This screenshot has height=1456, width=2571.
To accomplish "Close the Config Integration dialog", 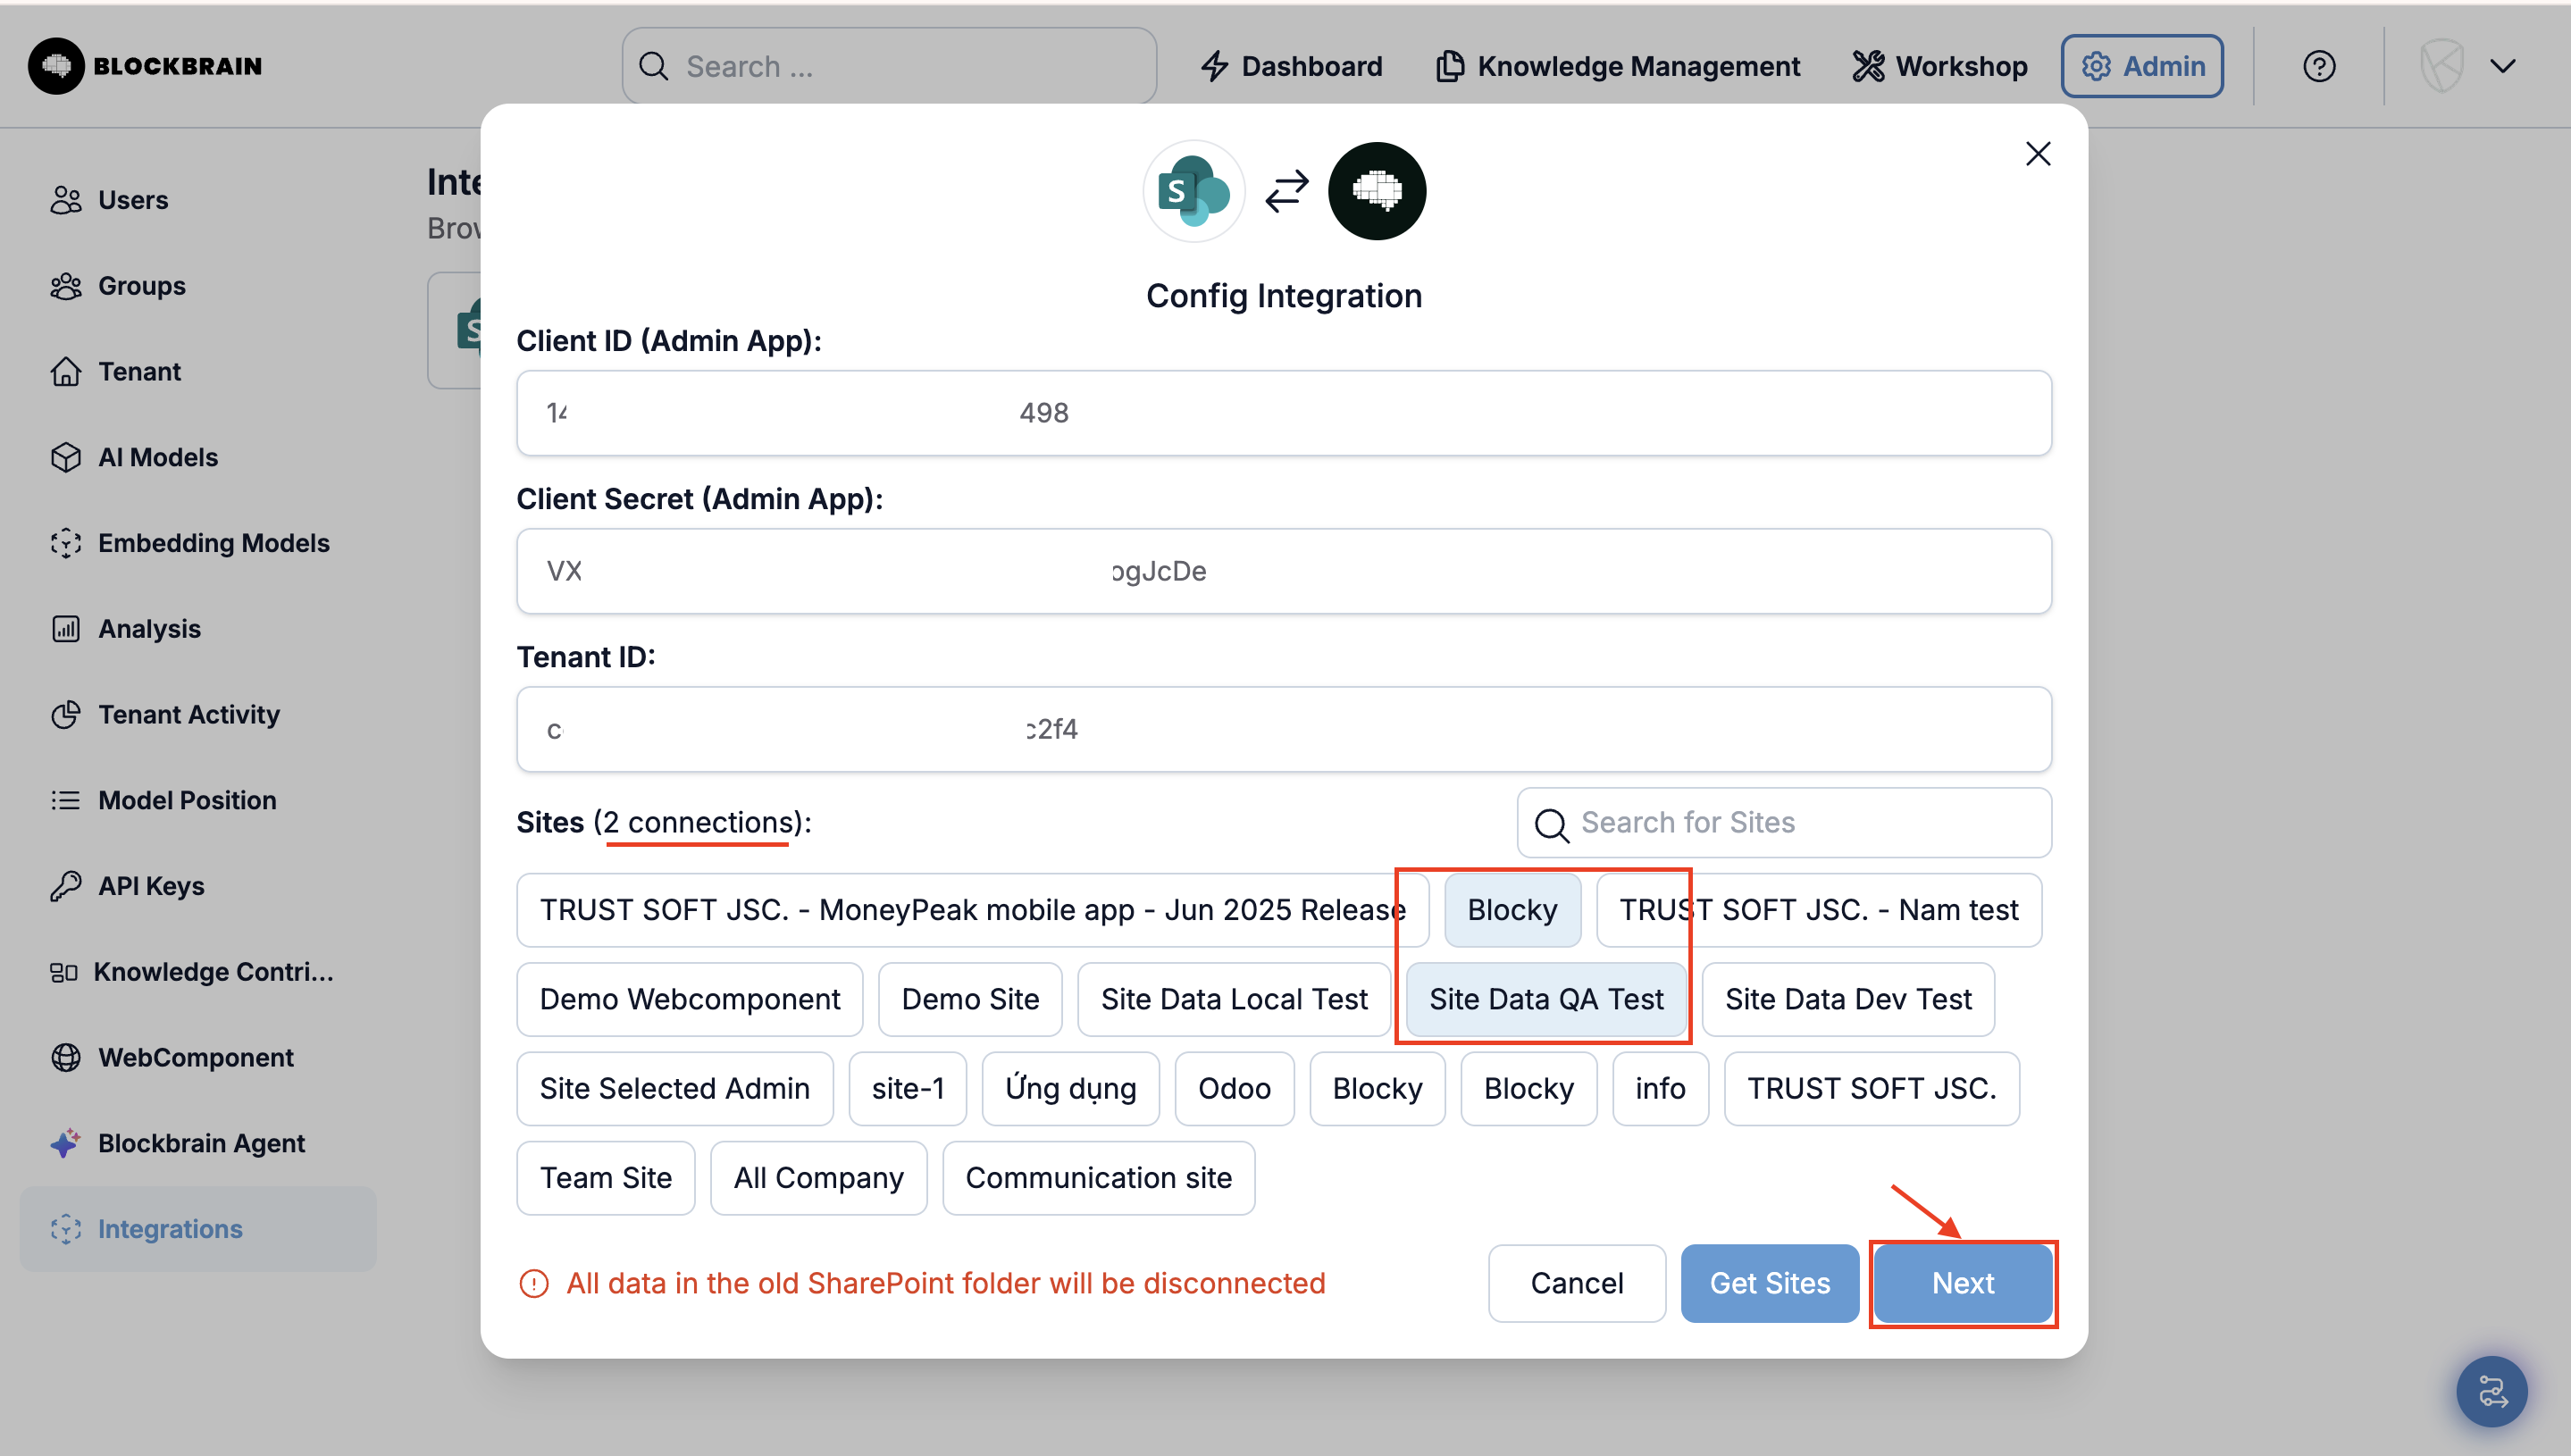I will [2038, 154].
